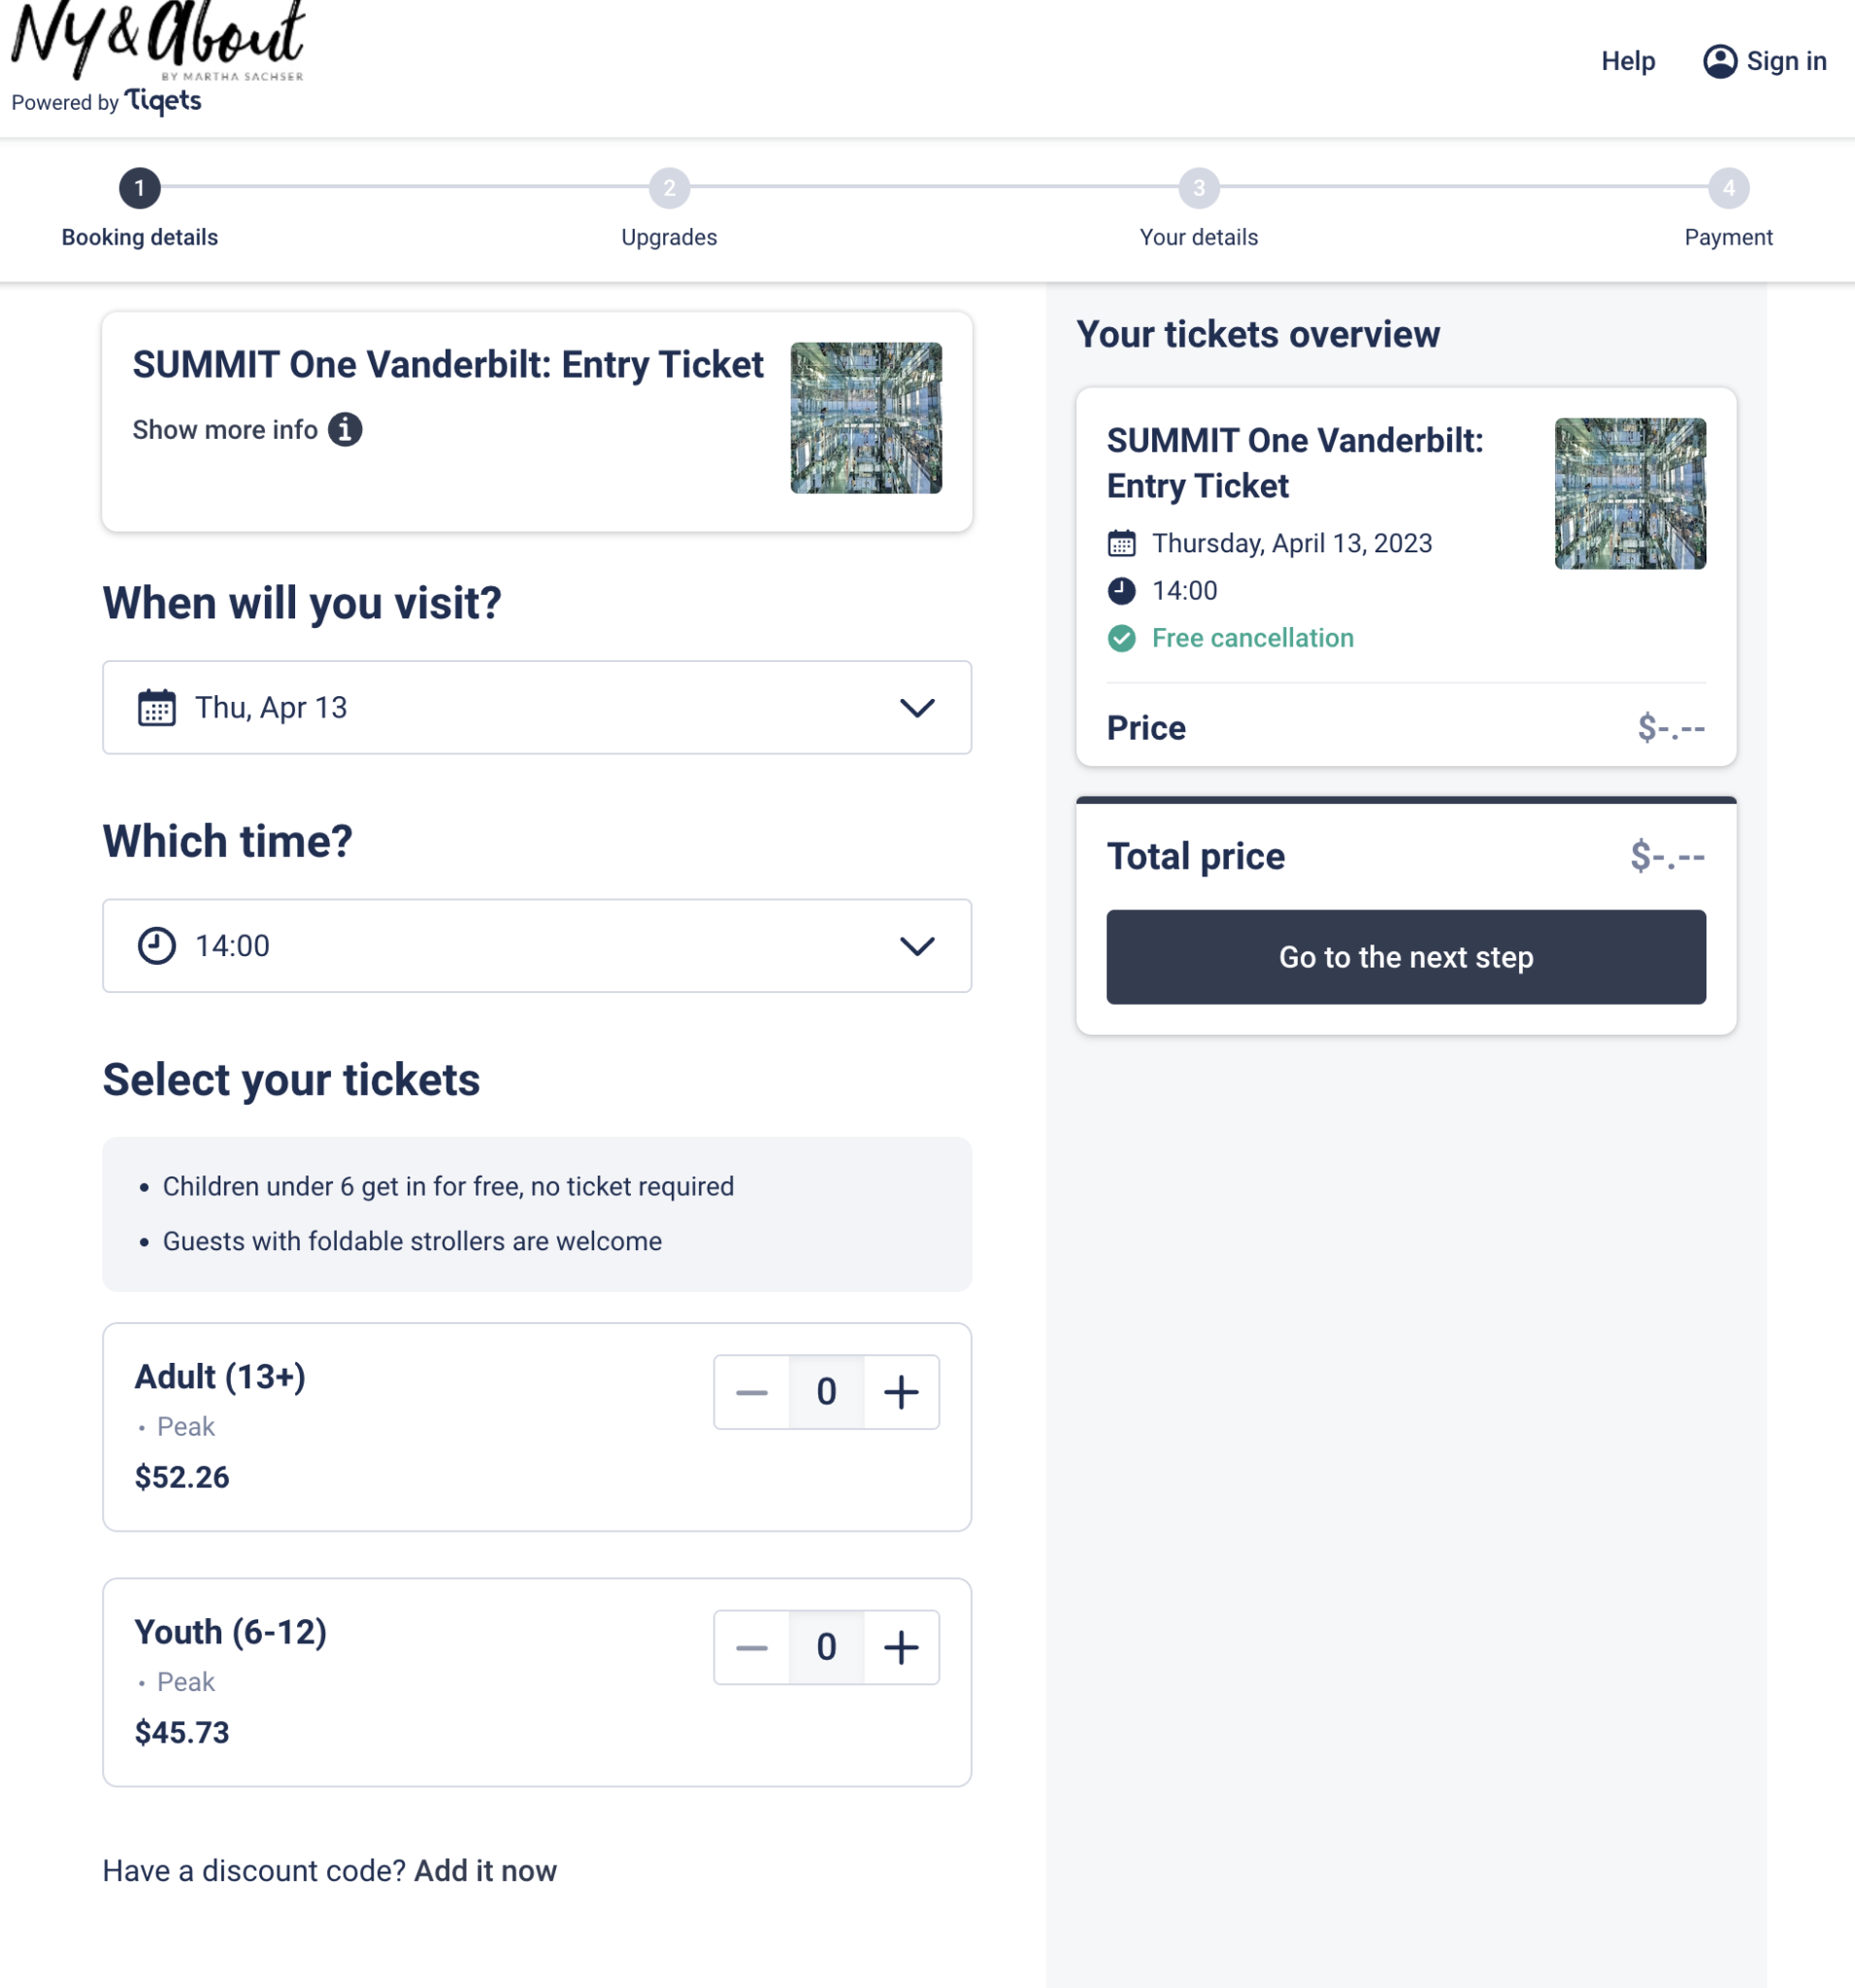This screenshot has height=1988, width=1855.
Task: Select step 4 Payment in progress bar
Action: click(x=1728, y=188)
